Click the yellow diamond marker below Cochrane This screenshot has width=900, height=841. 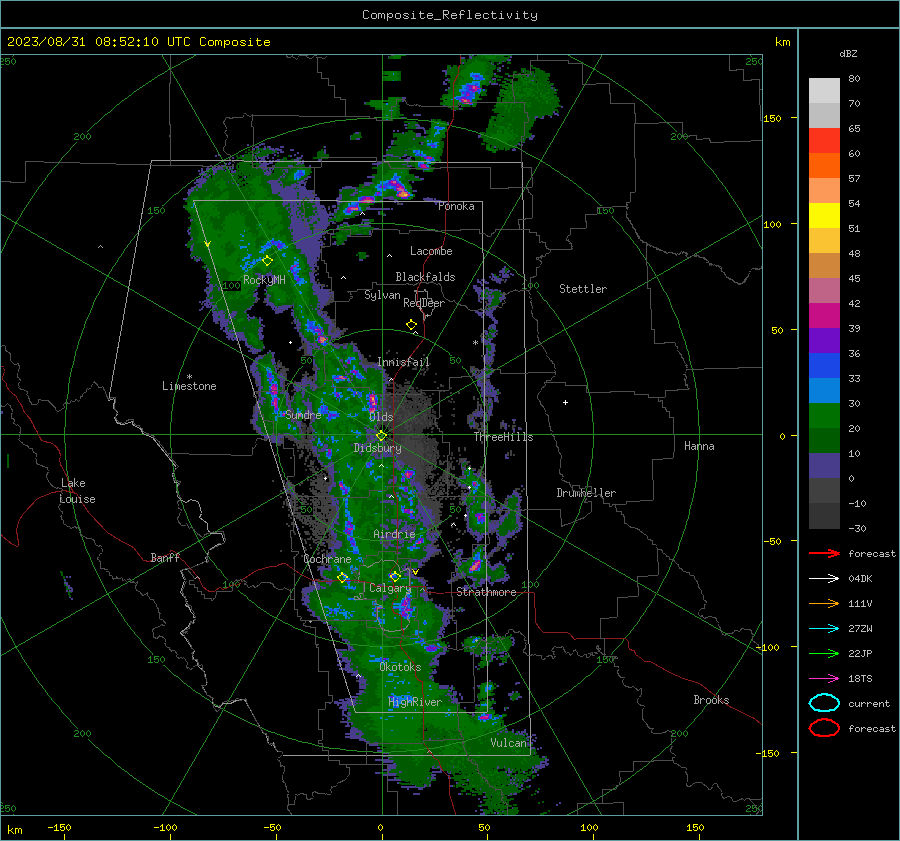342,577
